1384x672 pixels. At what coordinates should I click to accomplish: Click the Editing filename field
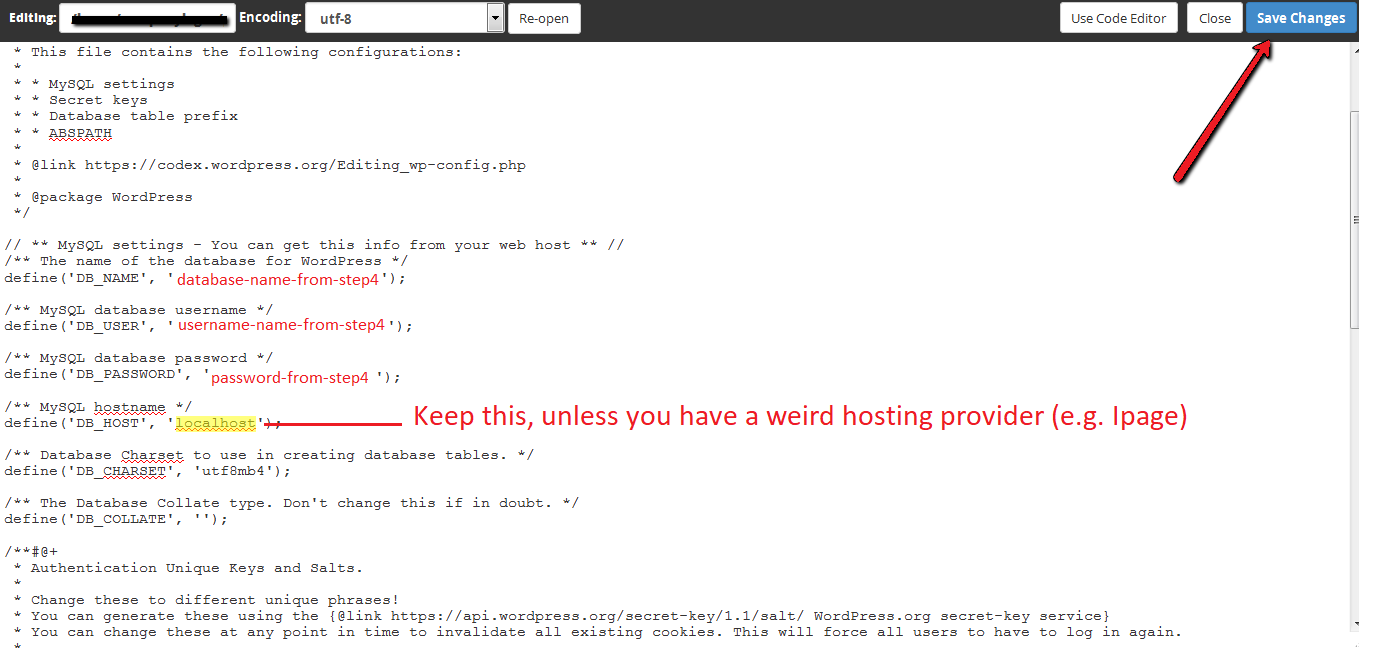(147, 17)
